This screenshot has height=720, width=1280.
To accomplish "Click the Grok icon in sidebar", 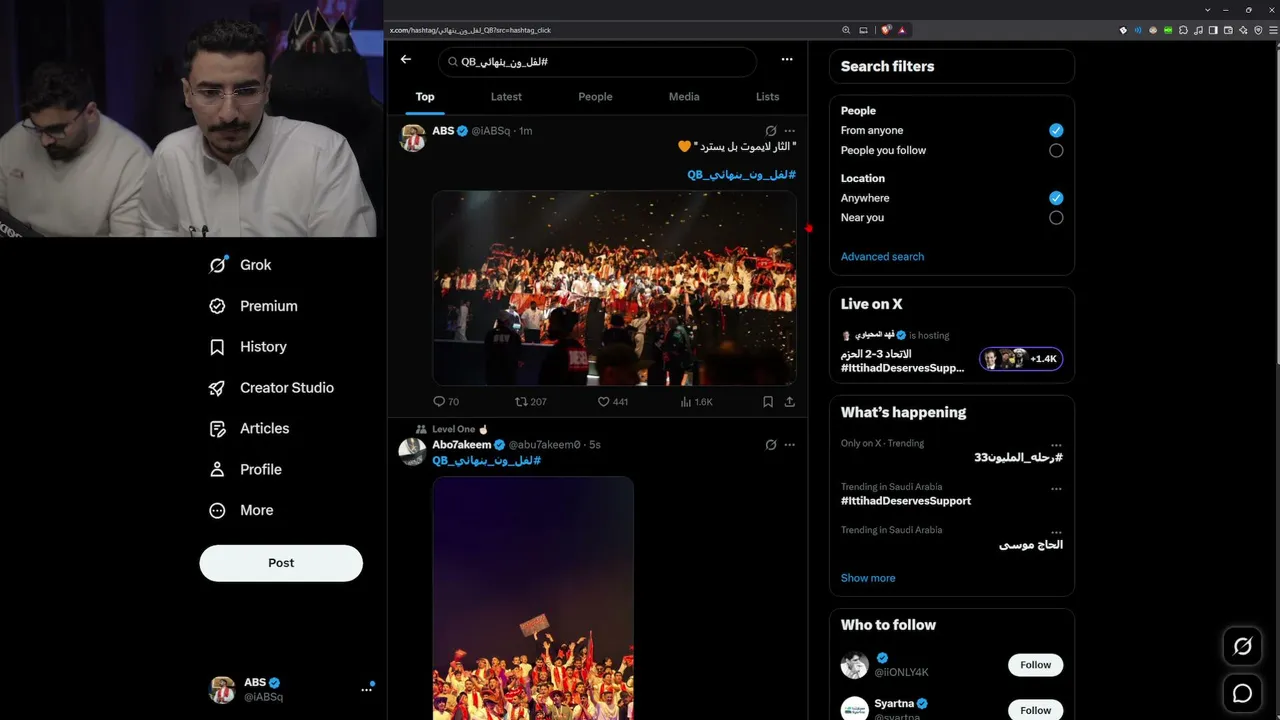I will pyautogui.click(x=217, y=265).
